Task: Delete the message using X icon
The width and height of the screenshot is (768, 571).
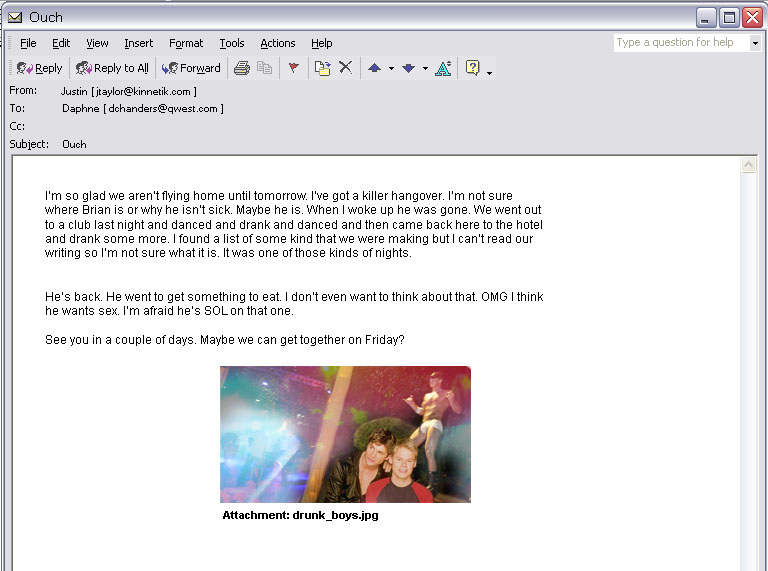Action: tap(345, 68)
